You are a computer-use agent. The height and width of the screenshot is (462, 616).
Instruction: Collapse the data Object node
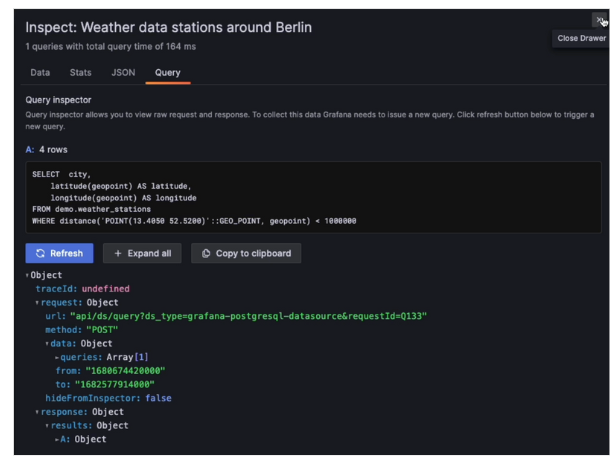point(47,344)
